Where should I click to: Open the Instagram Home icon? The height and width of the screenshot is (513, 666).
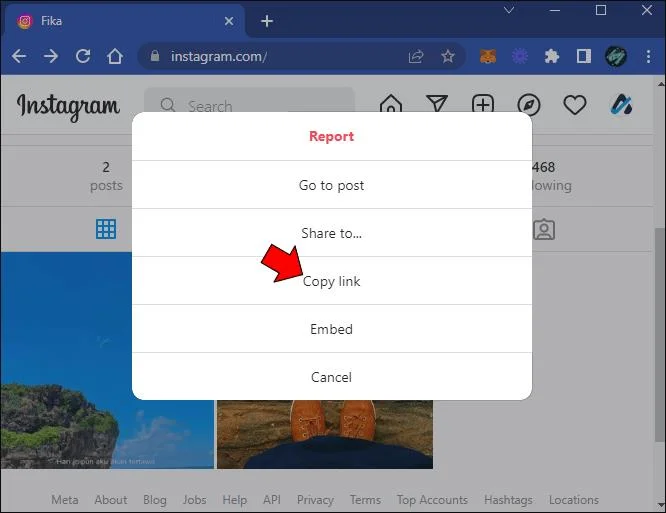pos(391,104)
